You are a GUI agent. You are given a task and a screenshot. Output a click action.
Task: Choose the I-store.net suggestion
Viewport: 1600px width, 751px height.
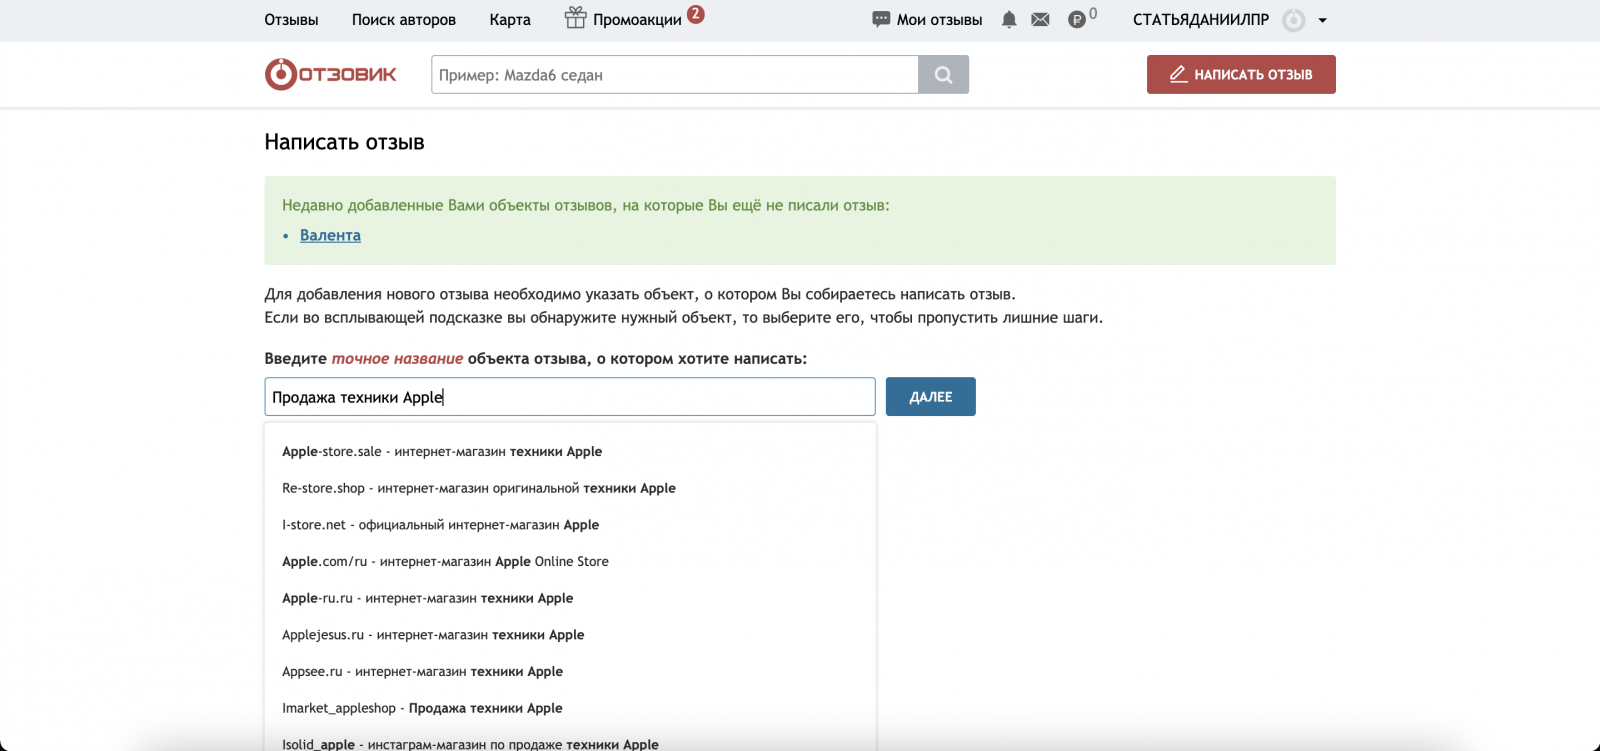(x=570, y=525)
